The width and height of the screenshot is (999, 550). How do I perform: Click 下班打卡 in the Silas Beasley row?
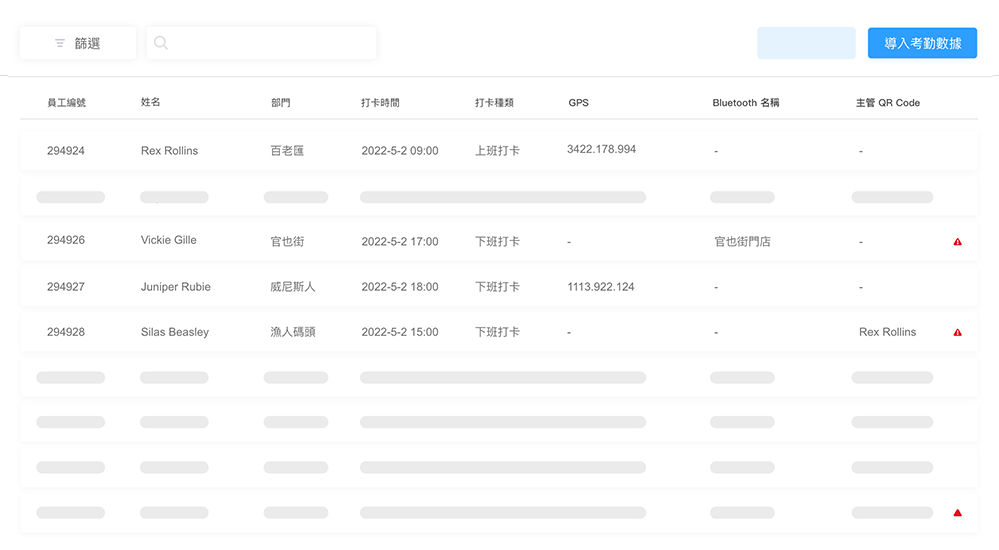point(497,332)
